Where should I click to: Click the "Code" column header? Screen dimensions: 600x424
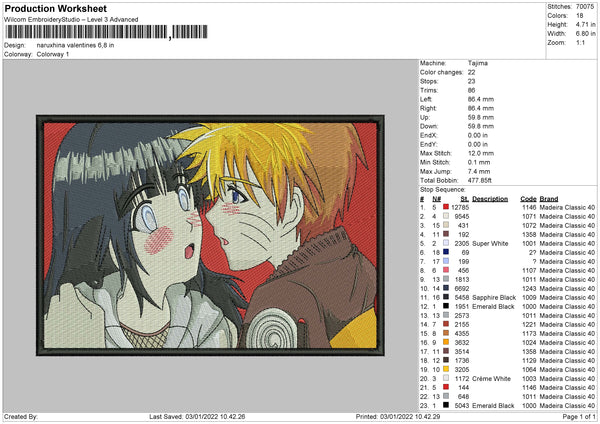click(x=528, y=199)
